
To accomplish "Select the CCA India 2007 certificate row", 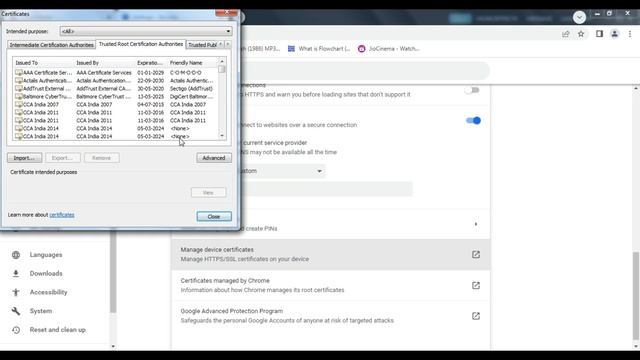I will coord(115,104).
